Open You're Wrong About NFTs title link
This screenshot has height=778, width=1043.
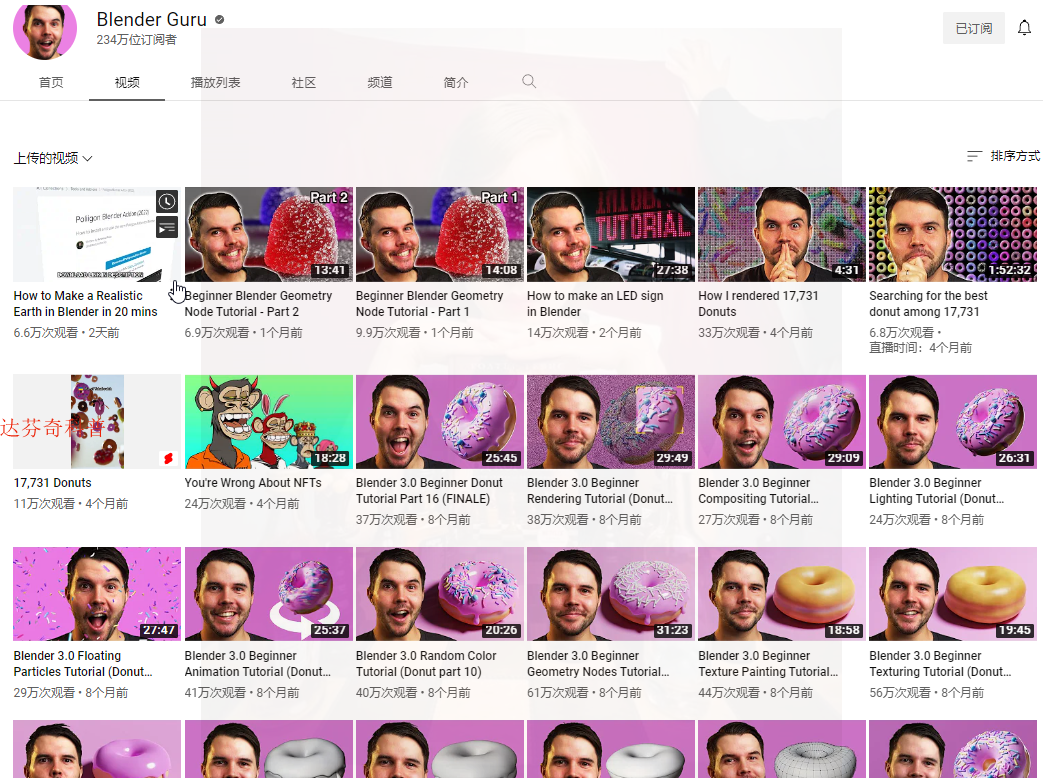[x=253, y=483]
